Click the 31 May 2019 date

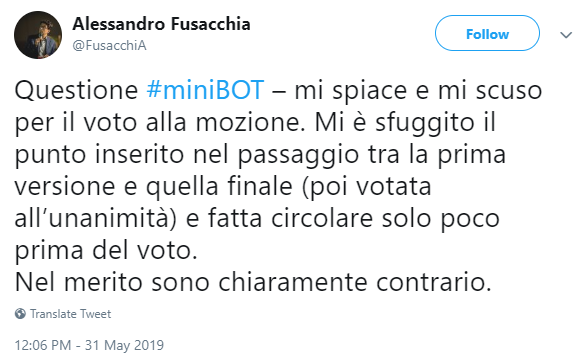[124, 345]
